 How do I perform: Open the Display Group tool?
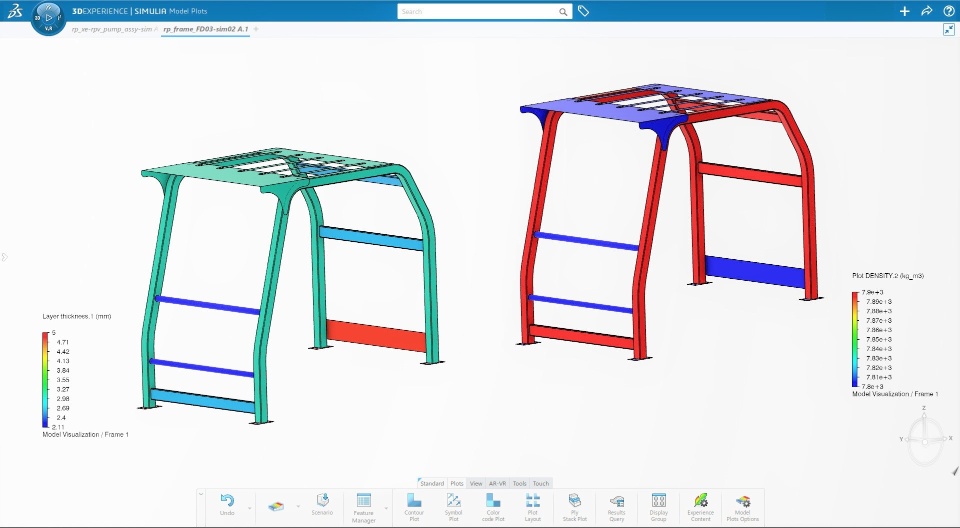coord(658,508)
